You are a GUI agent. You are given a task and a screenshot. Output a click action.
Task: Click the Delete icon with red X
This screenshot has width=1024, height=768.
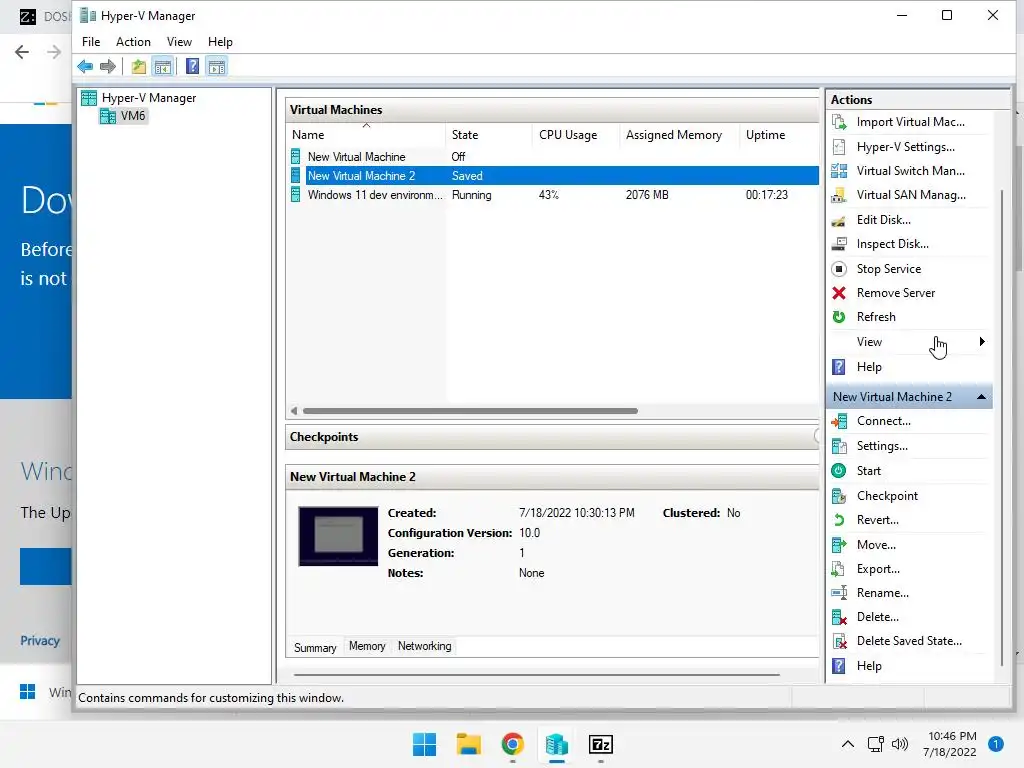pos(839,617)
